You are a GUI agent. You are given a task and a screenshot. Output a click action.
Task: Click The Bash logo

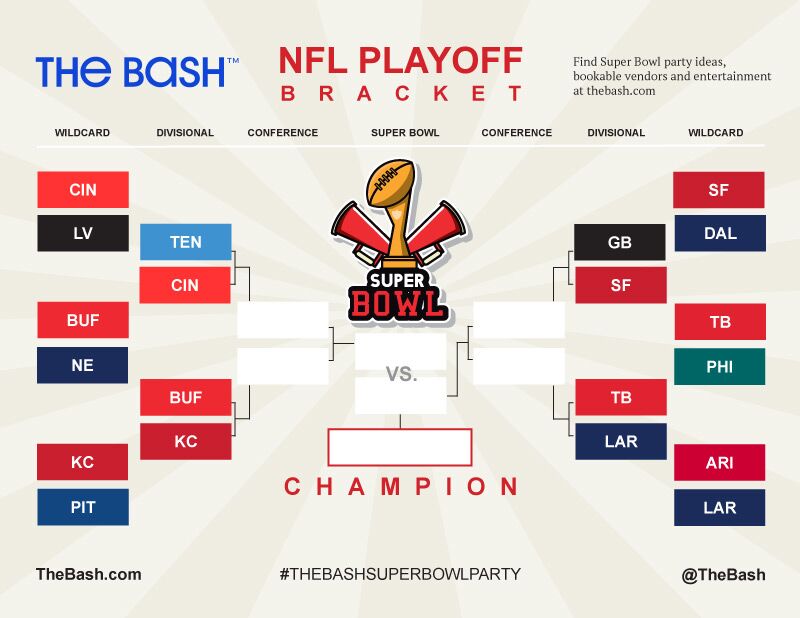pos(137,71)
